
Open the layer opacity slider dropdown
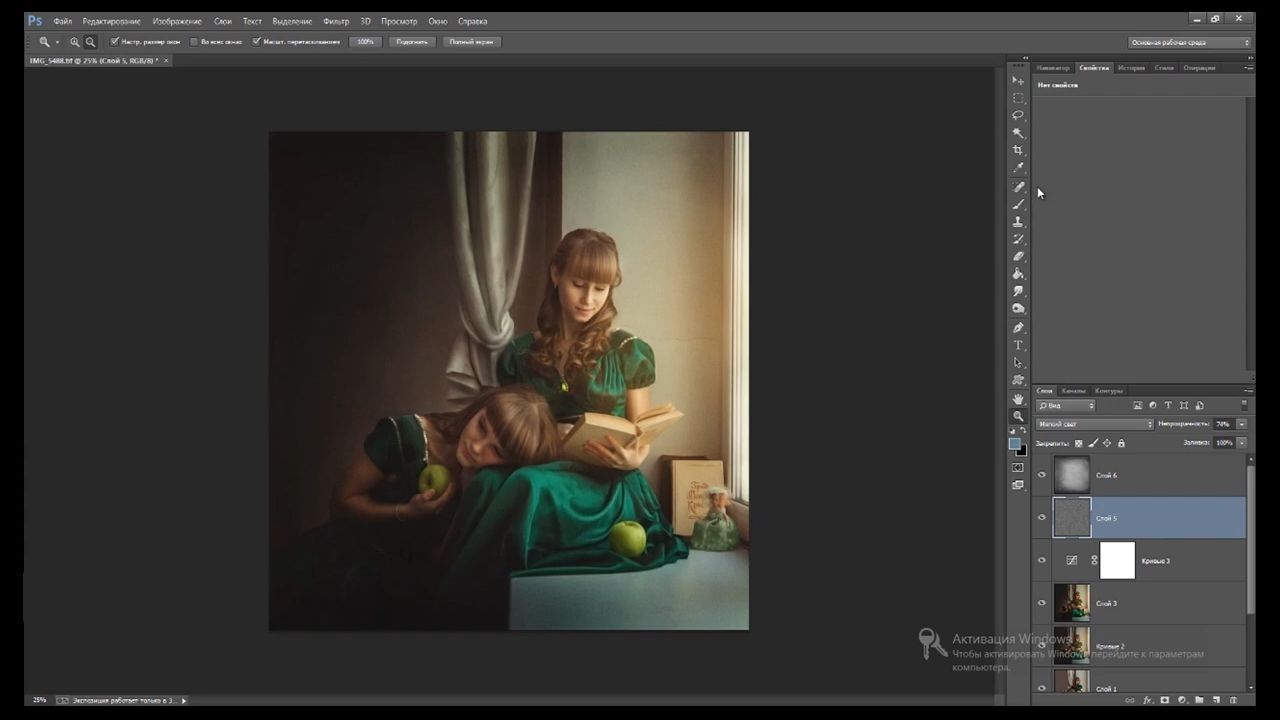1242,424
